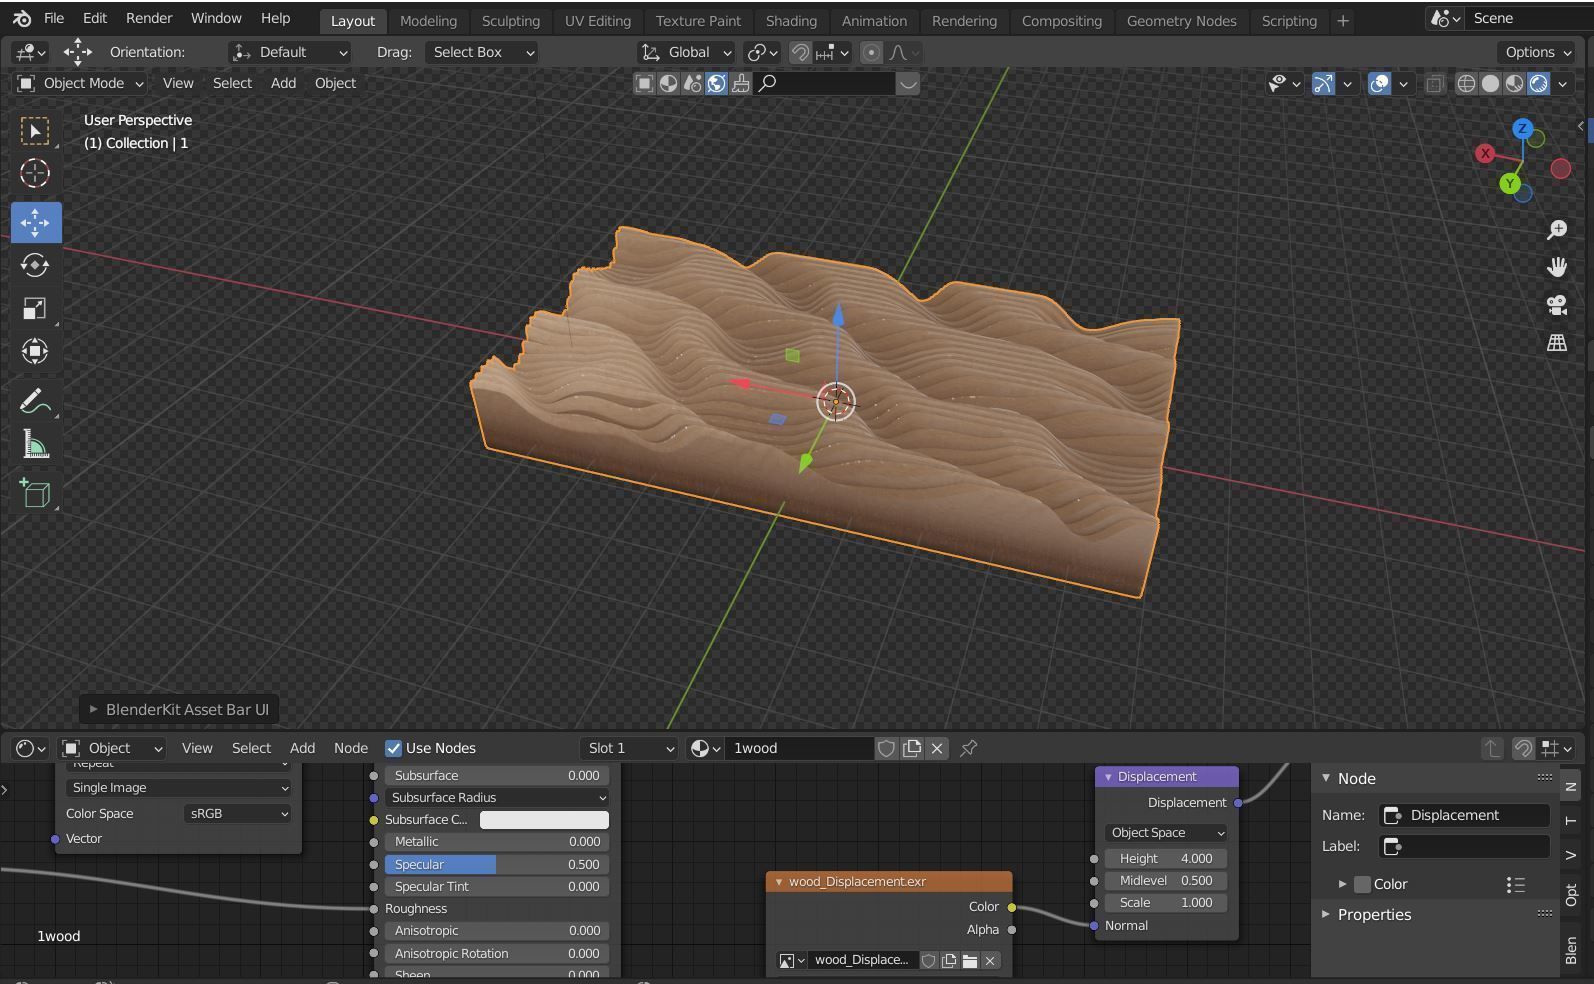Click the node Name field showing Displacement
The width and height of the screenshot is (1594, 984).
point(1465,815)
